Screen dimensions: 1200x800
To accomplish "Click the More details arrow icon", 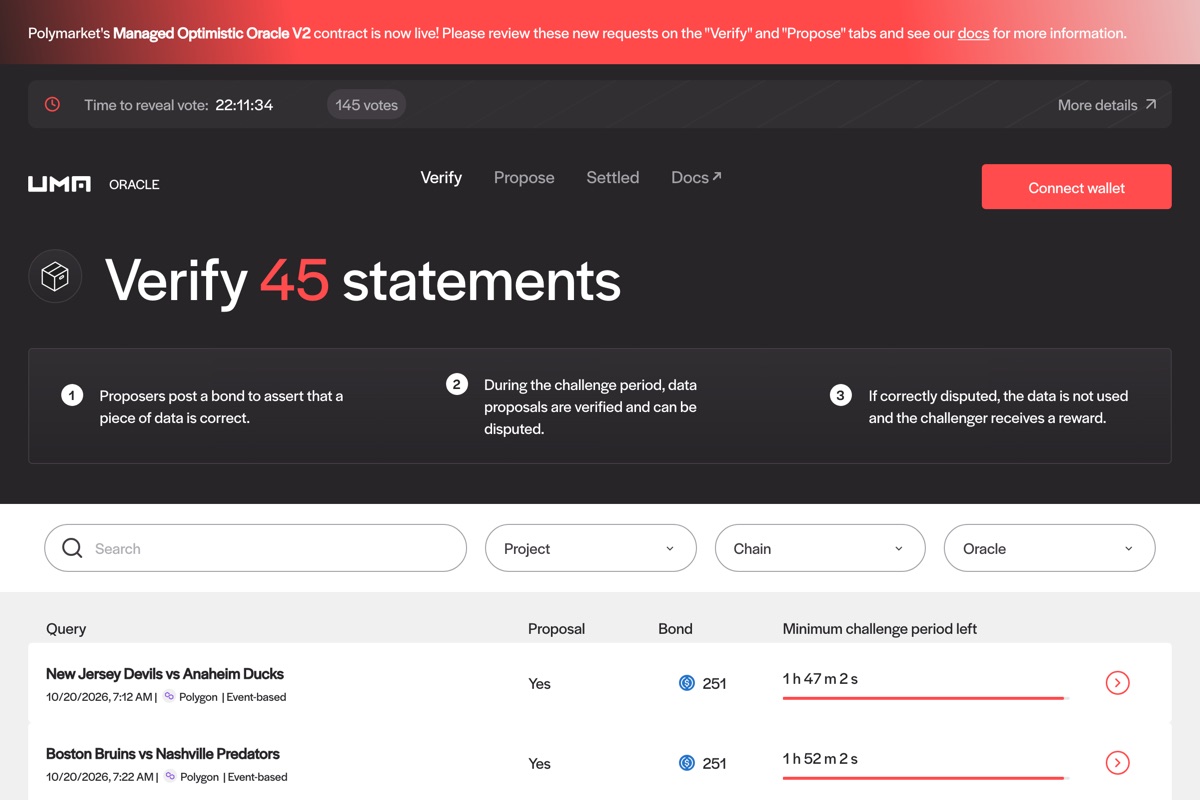I will (1151, 104).
